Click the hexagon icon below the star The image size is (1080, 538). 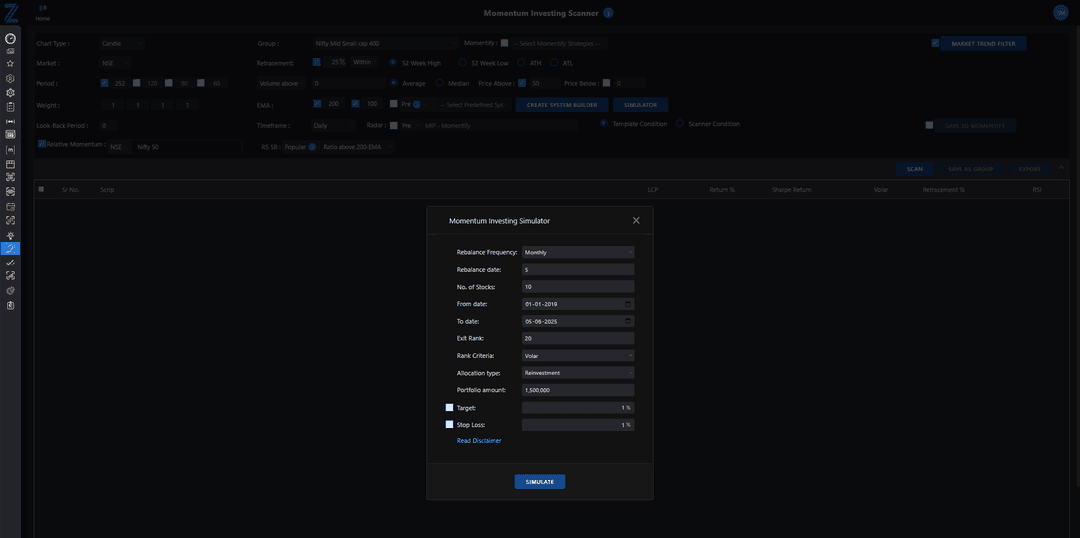point(10,78)
